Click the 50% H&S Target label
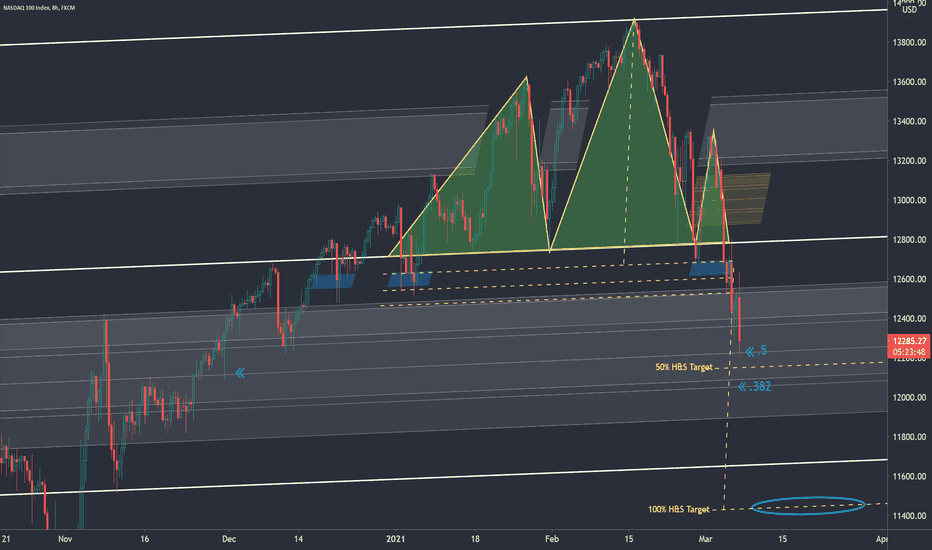The image size is (932, 550). point(684,367)
